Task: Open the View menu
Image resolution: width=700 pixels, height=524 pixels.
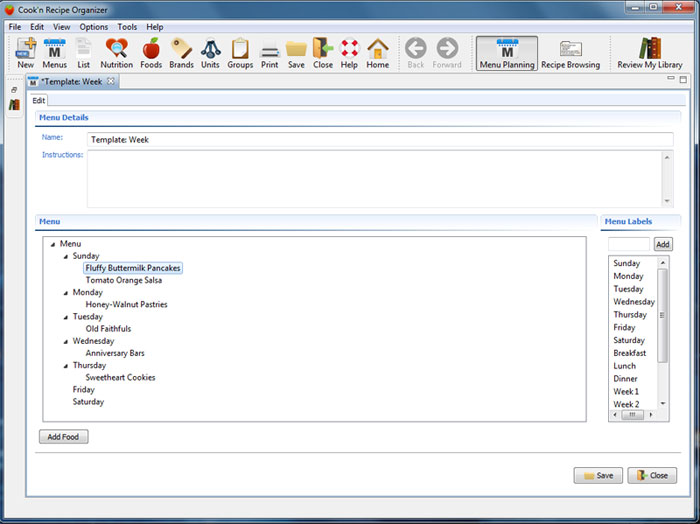Action: click(x=62, y=27)
